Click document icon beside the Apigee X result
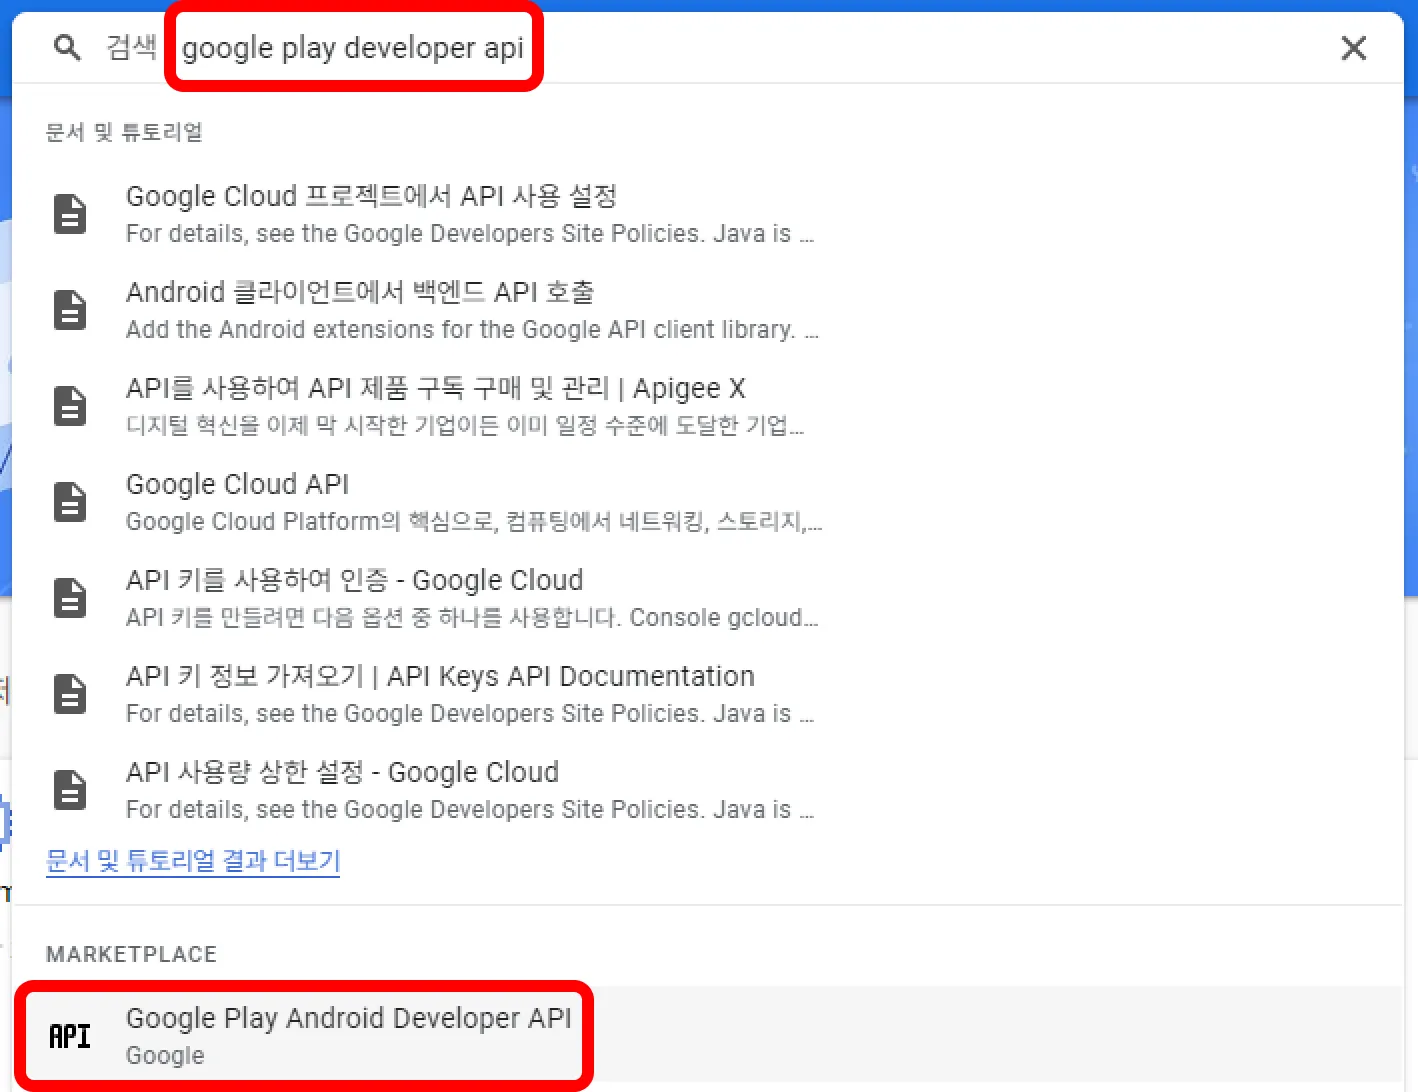The height and width of the screenshot is (1092, 1418). tap(70, 406)
